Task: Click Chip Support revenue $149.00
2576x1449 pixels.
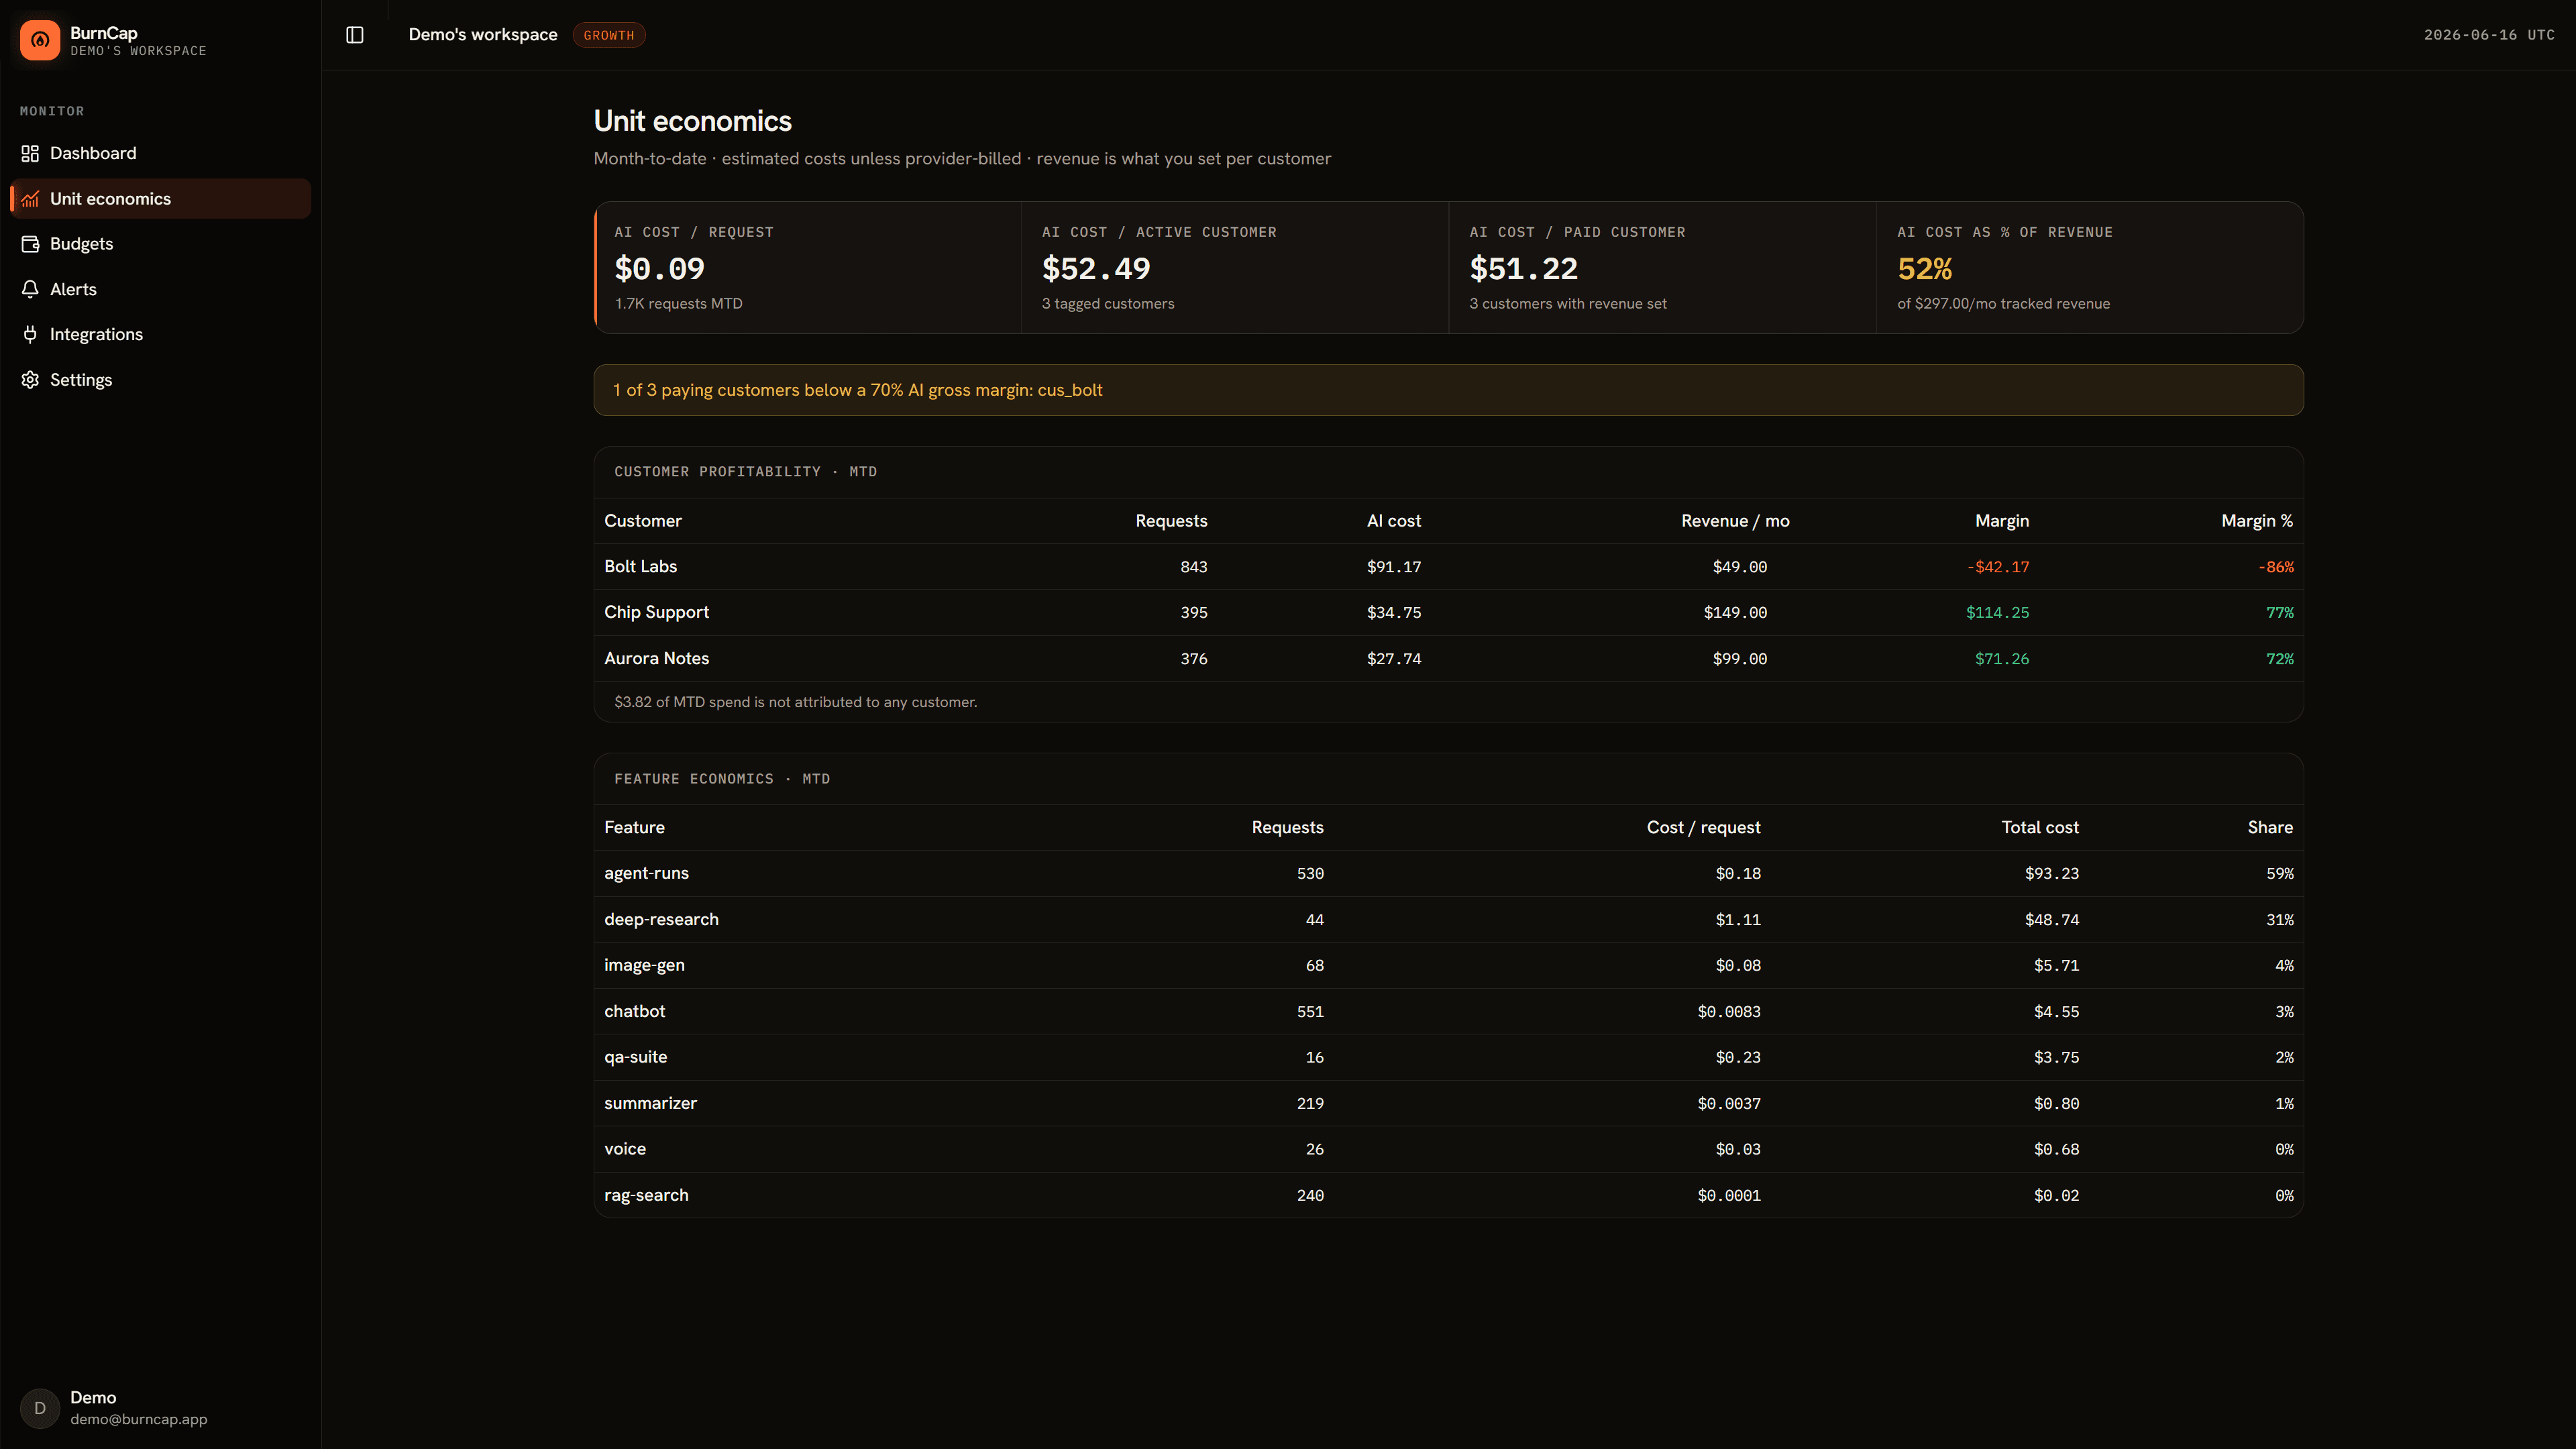Action: point(1735,613)
